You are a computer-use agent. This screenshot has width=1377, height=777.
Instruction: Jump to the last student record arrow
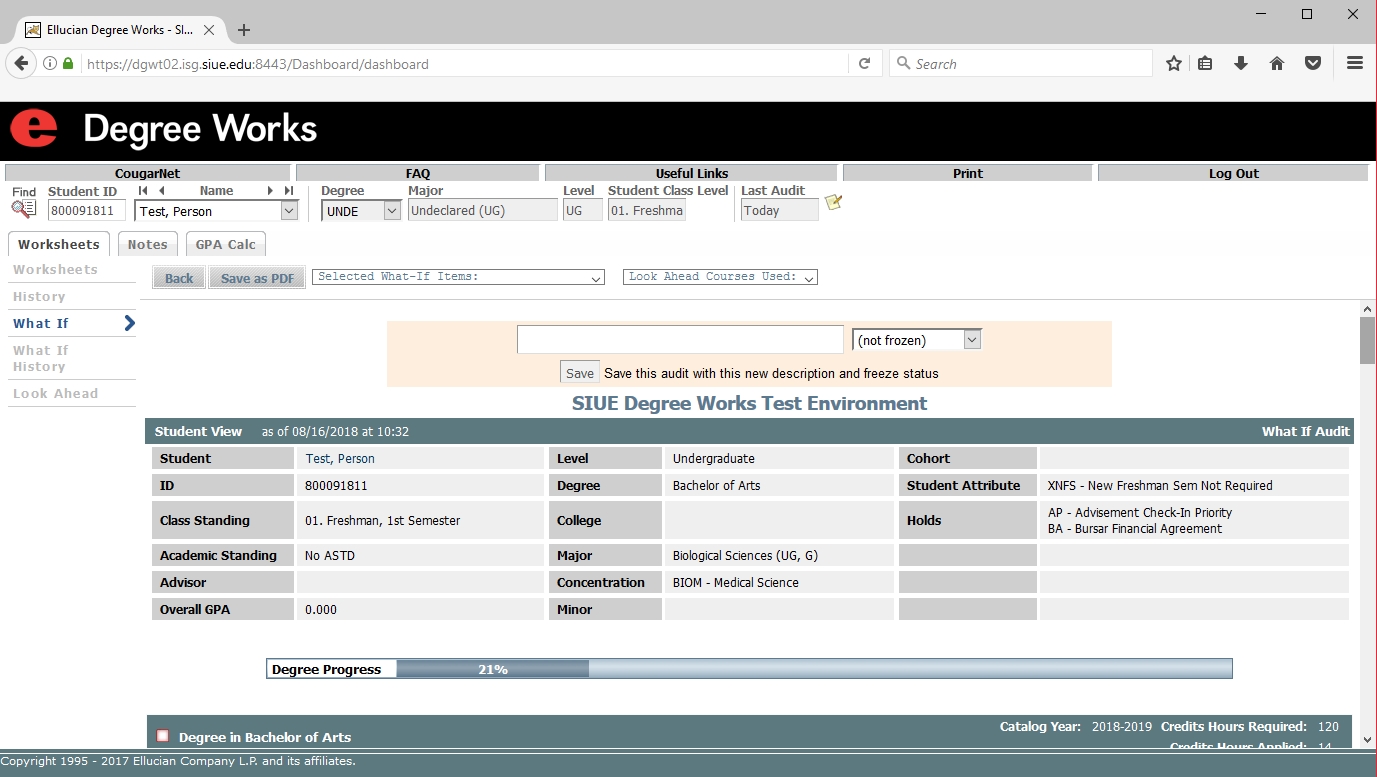(x=289, y=191)
